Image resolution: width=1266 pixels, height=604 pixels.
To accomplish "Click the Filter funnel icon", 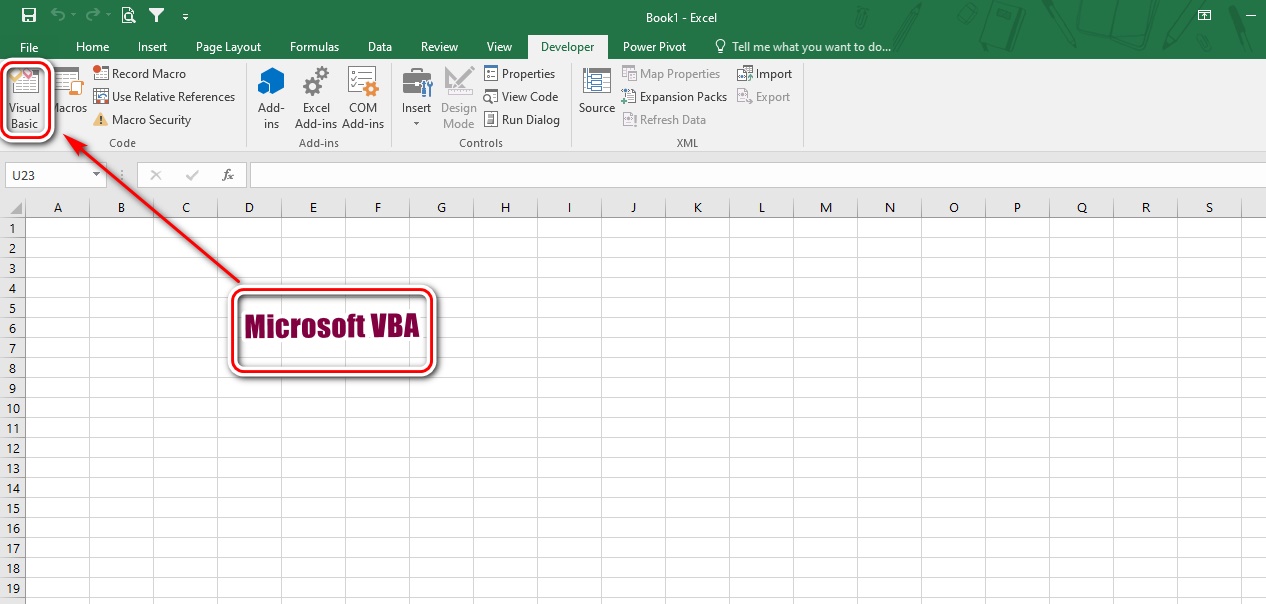I will (x=157, y=16).
